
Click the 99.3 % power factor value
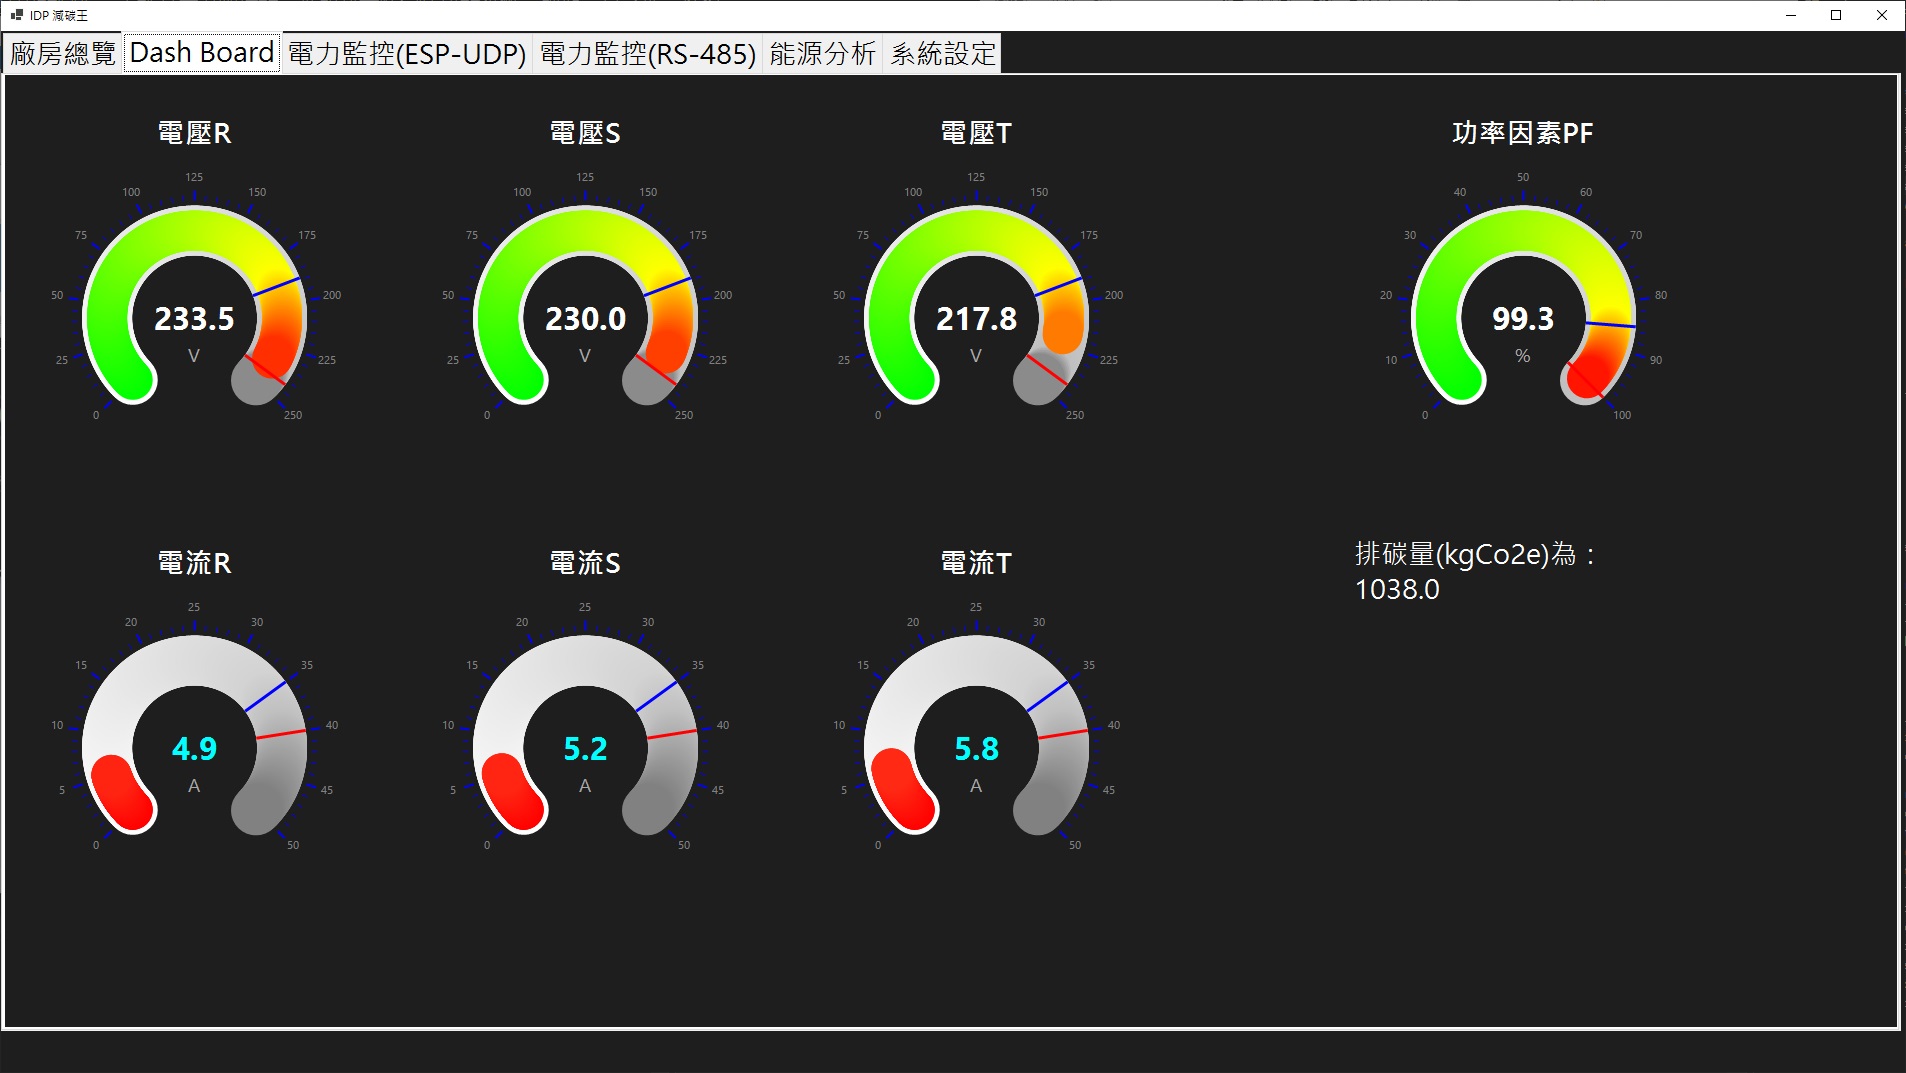point(1524,321)
